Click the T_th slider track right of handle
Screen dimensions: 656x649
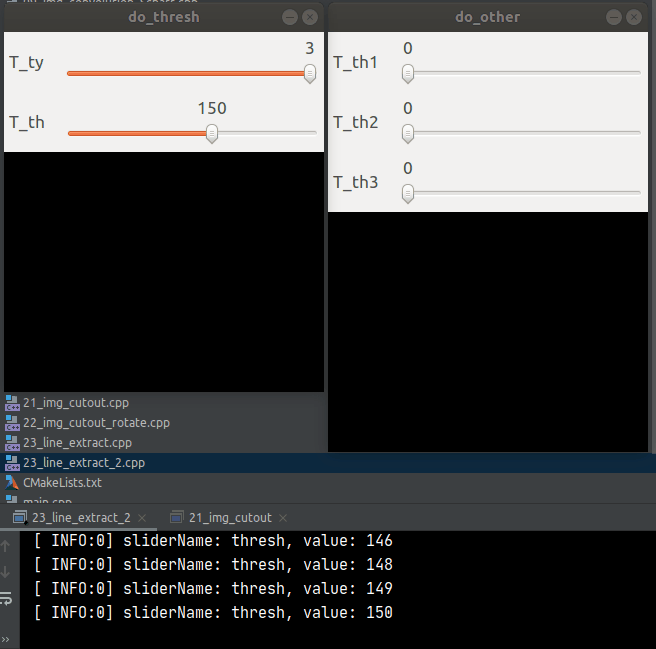267,133
